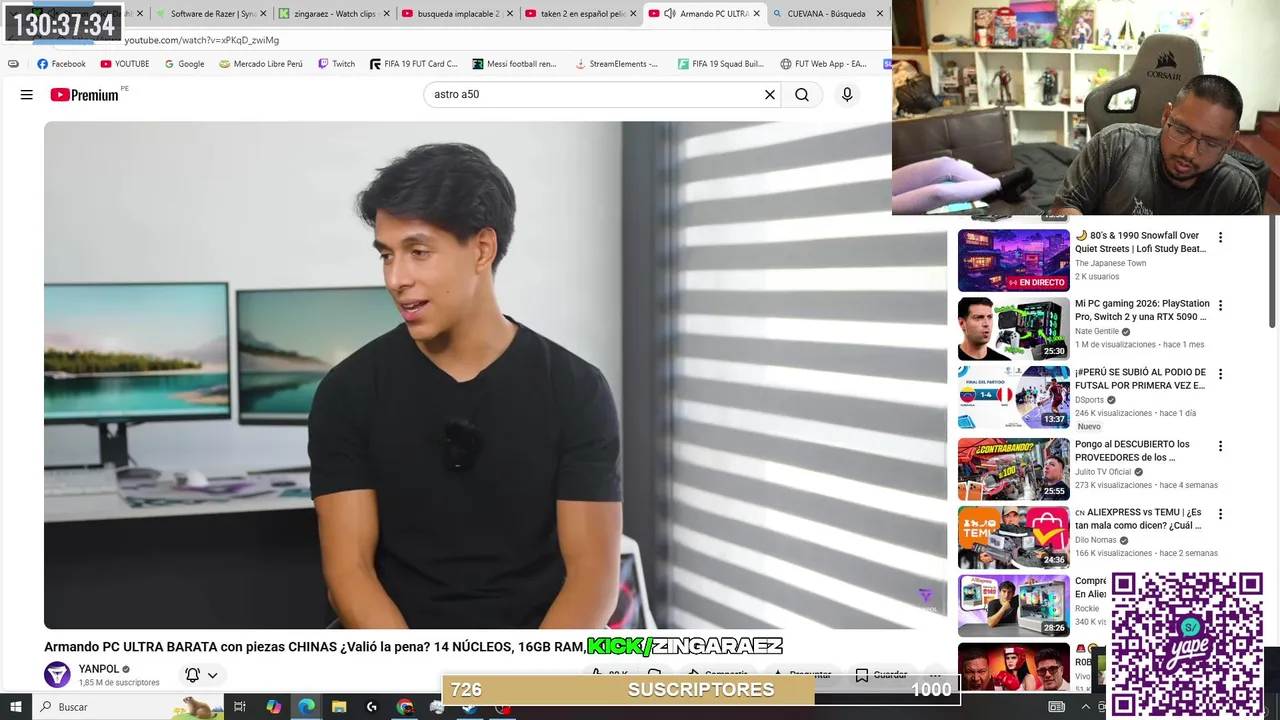Open options for Perú futsal podio video
This screenshot has width=1280, height=720.
coord(1220,374)
